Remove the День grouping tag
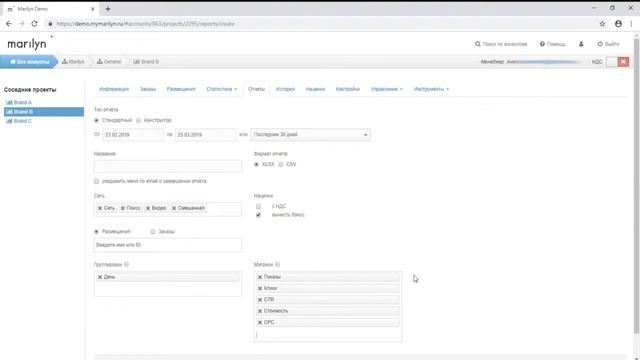This screenshot has width=640, height=360. click(100, 277)
